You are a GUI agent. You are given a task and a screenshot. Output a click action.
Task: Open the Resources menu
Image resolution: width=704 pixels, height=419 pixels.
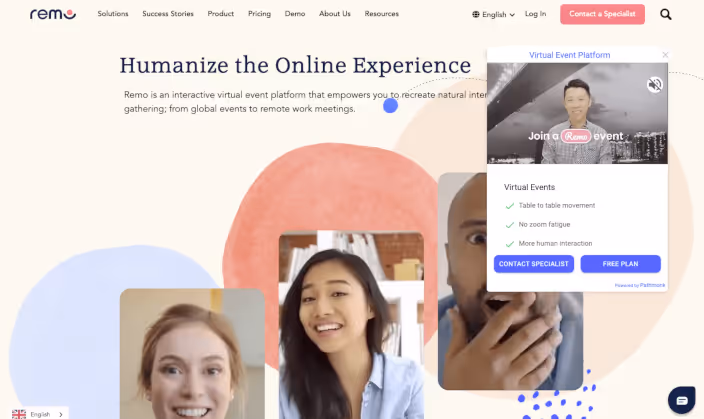tap(381, 14)
